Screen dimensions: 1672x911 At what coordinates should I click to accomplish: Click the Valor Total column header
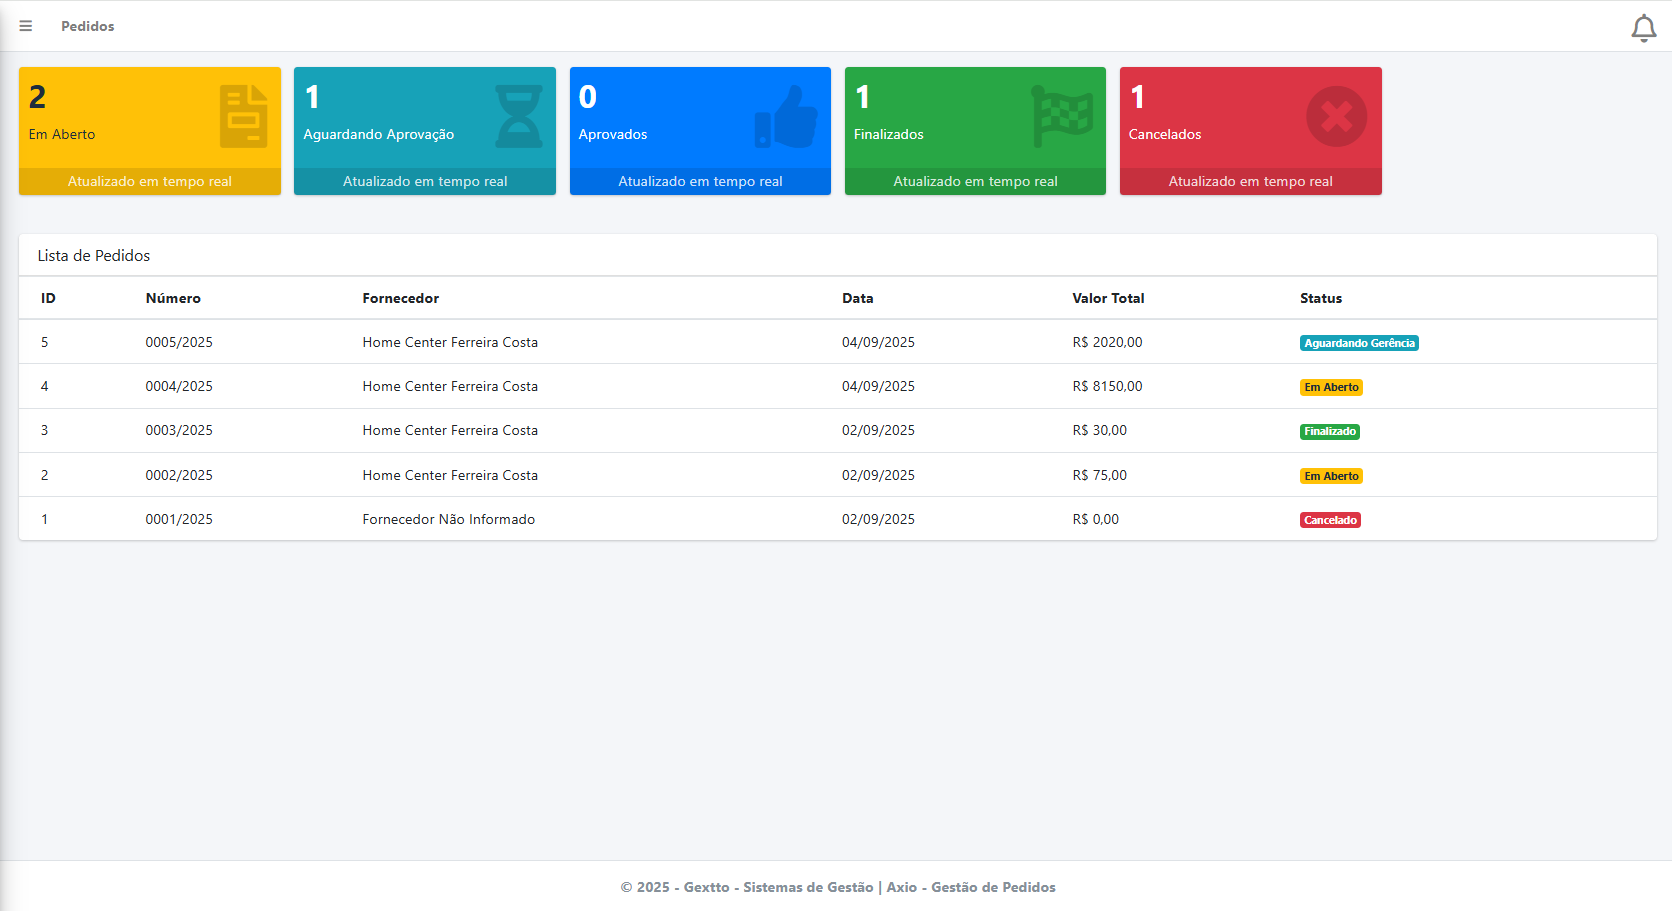1108,298
